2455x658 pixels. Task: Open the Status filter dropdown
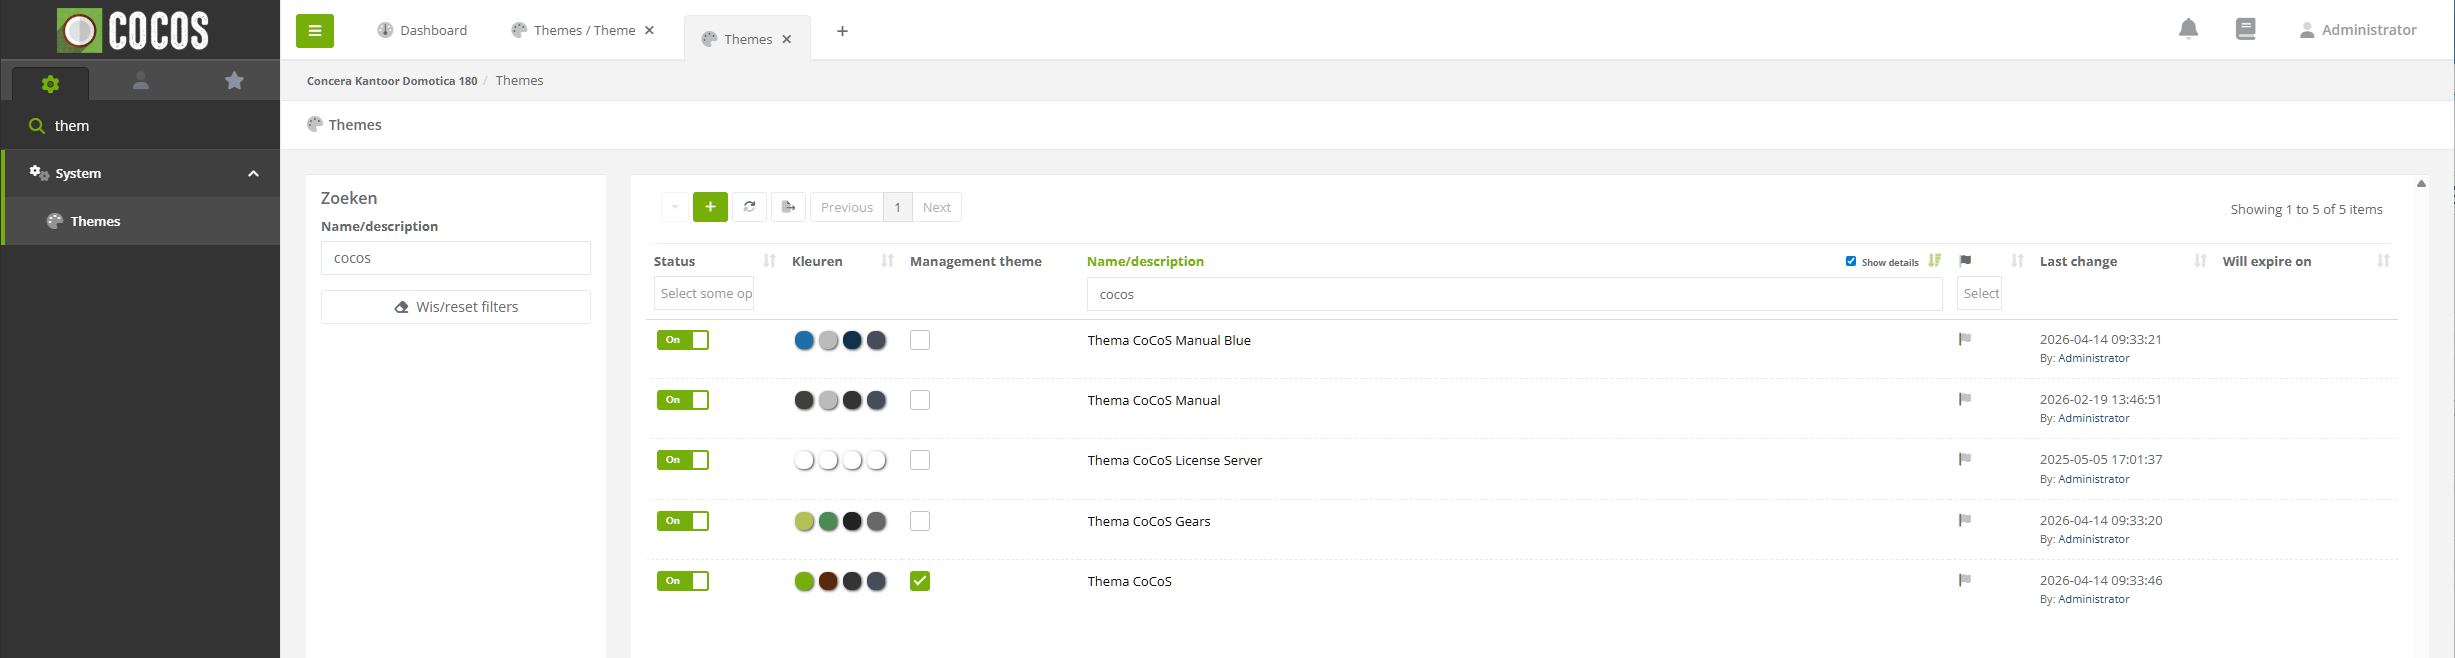click(x=705, y=294)
